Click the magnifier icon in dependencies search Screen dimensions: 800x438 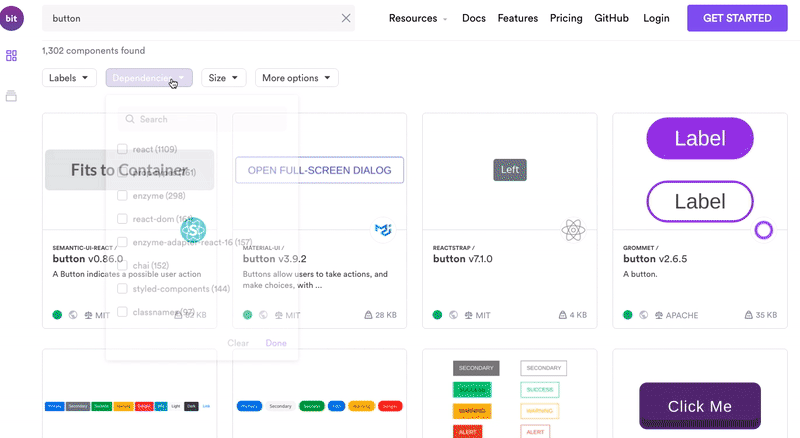[130, 119]
